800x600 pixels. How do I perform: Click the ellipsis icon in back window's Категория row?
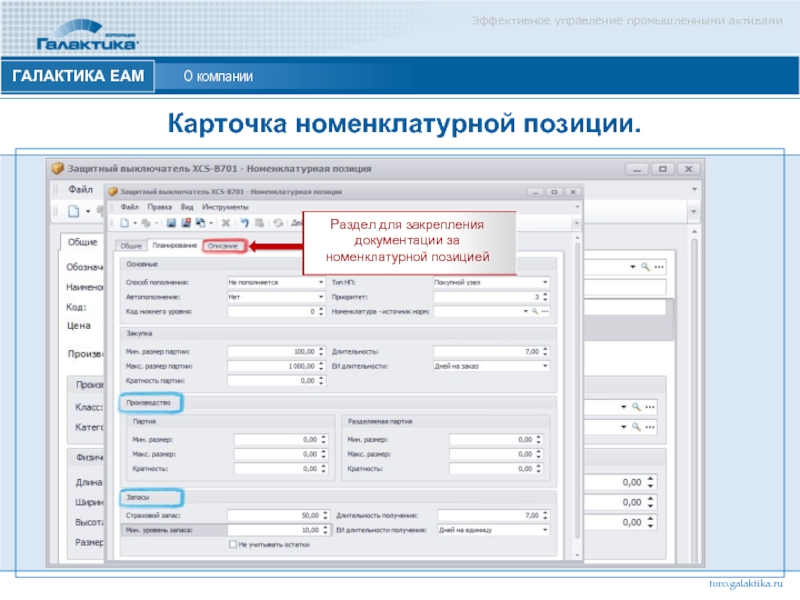[650, 427]
